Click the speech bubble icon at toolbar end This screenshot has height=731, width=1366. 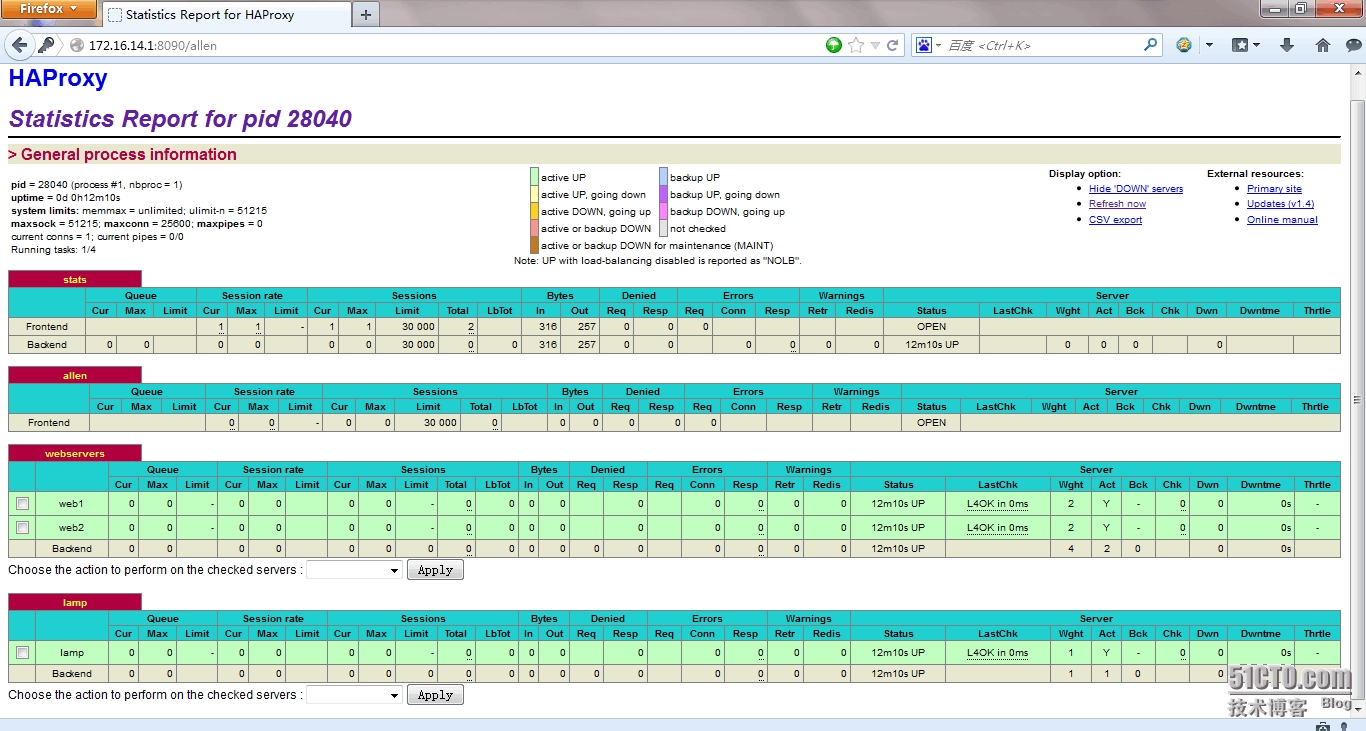[x=1353, y=45]
